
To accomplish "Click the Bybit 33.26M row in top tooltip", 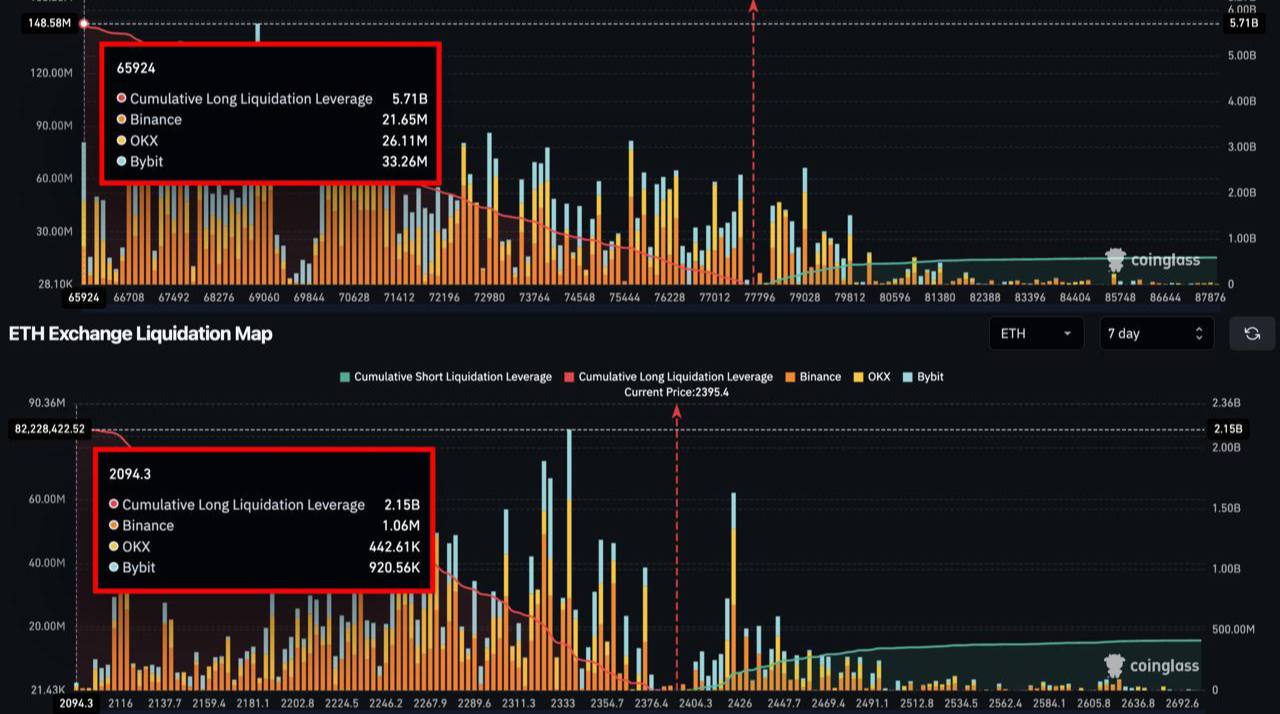I will tap(272, 161).
